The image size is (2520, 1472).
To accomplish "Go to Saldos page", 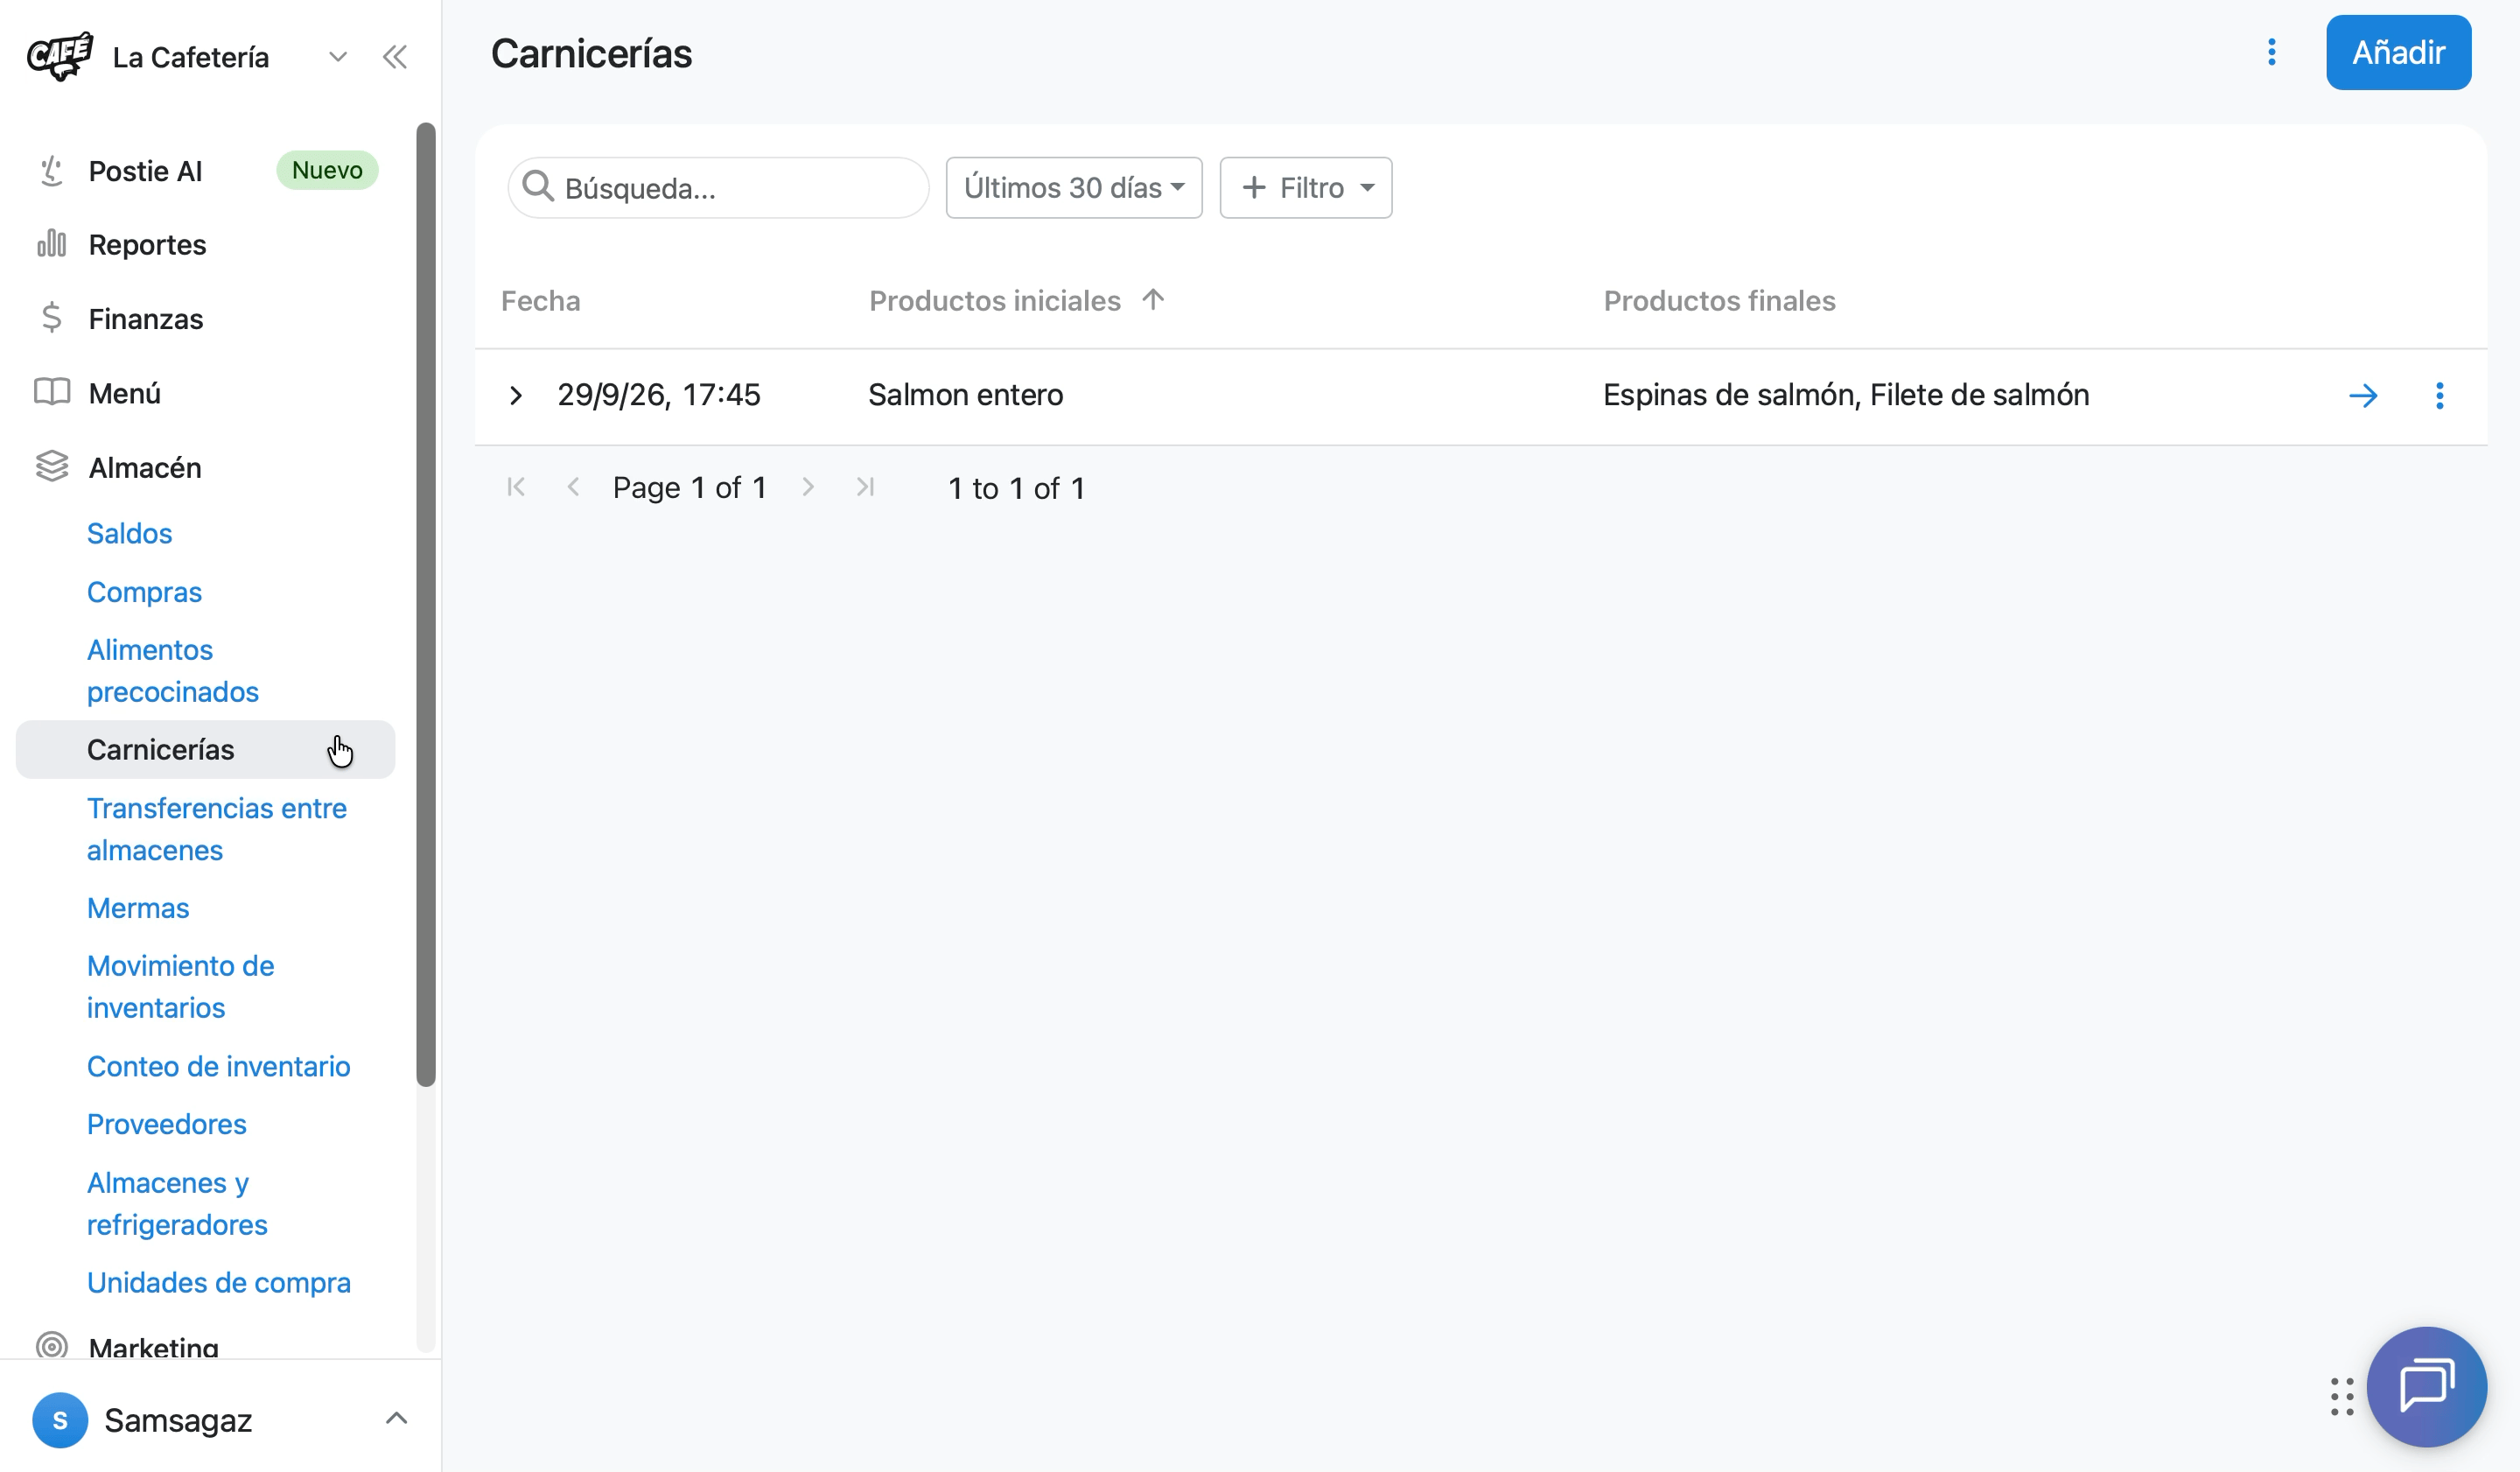I will pyautogui.click(x=129, y=533).
